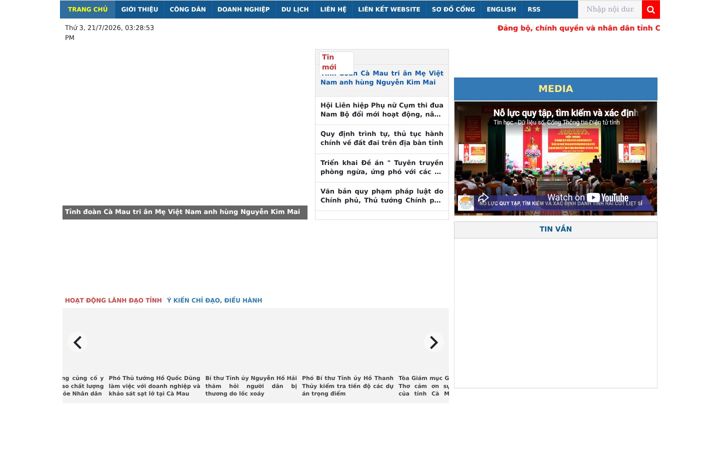The width and height of the screenshot is (720, 450).
Task: Open TRANG CHỦ menu item
Action: click(88, 9)
